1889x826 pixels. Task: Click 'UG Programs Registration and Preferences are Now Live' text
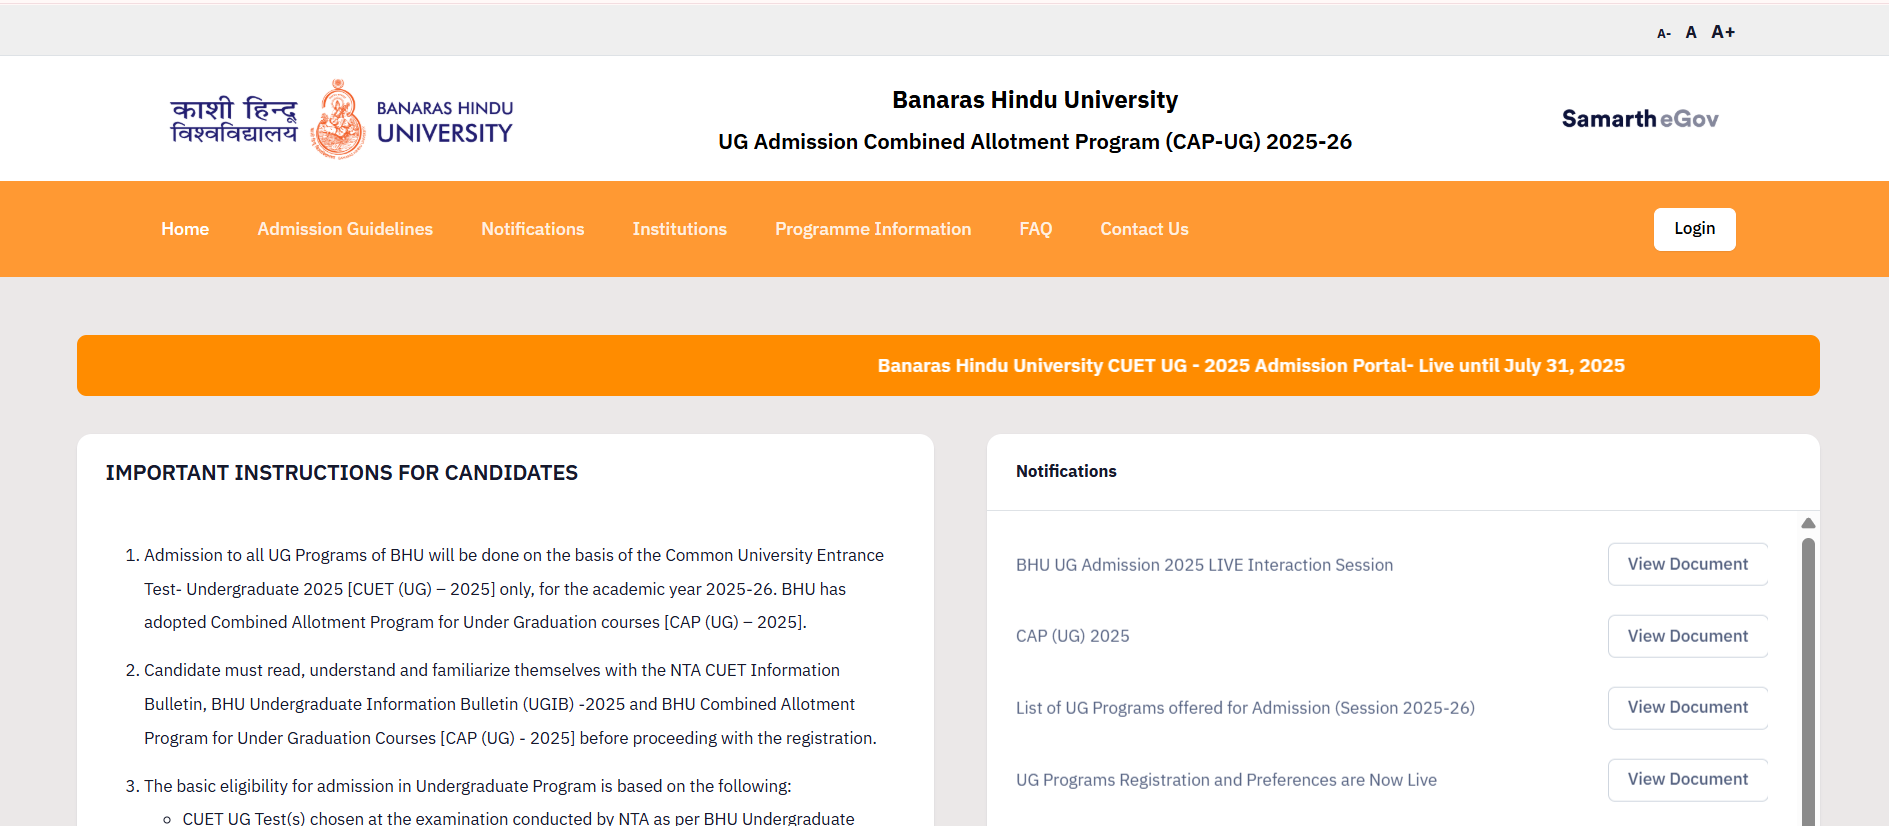point(1226,780)
